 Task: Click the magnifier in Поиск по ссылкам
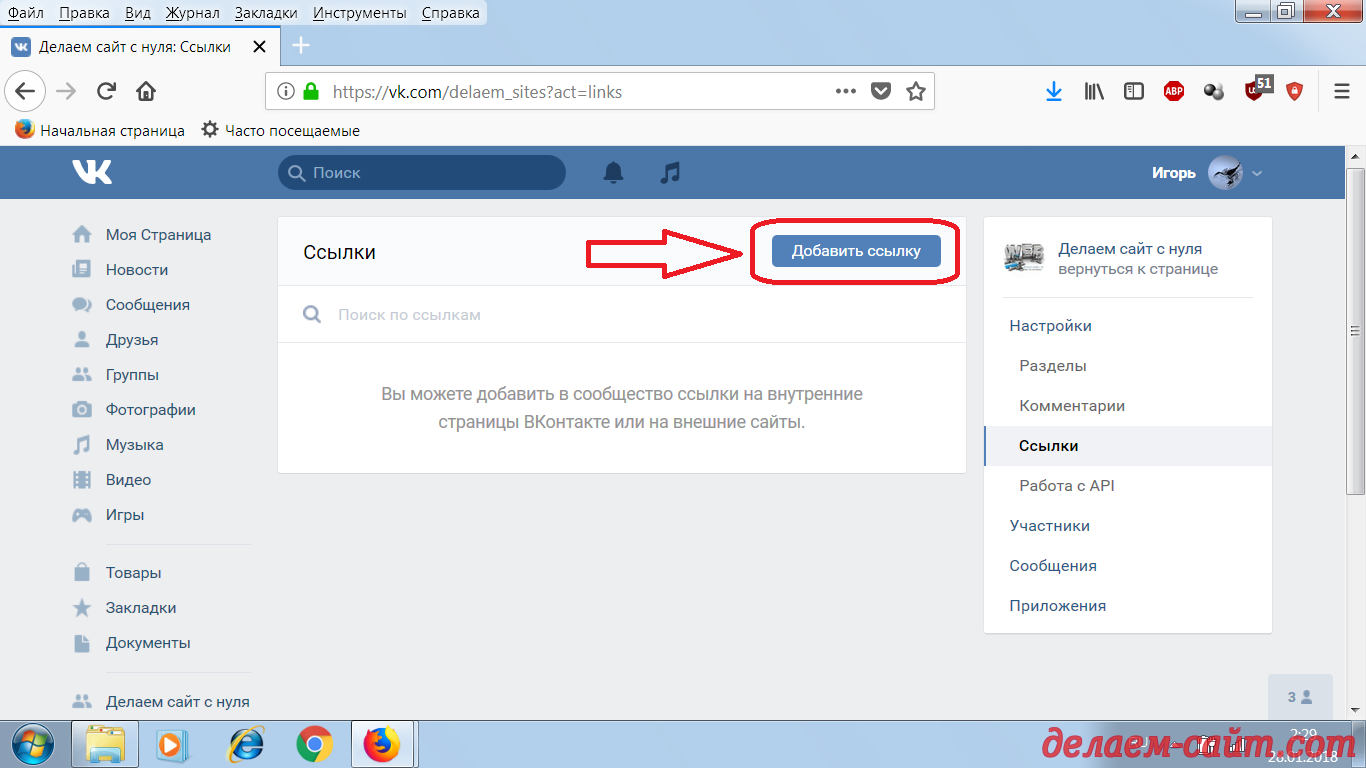(312, 315)
